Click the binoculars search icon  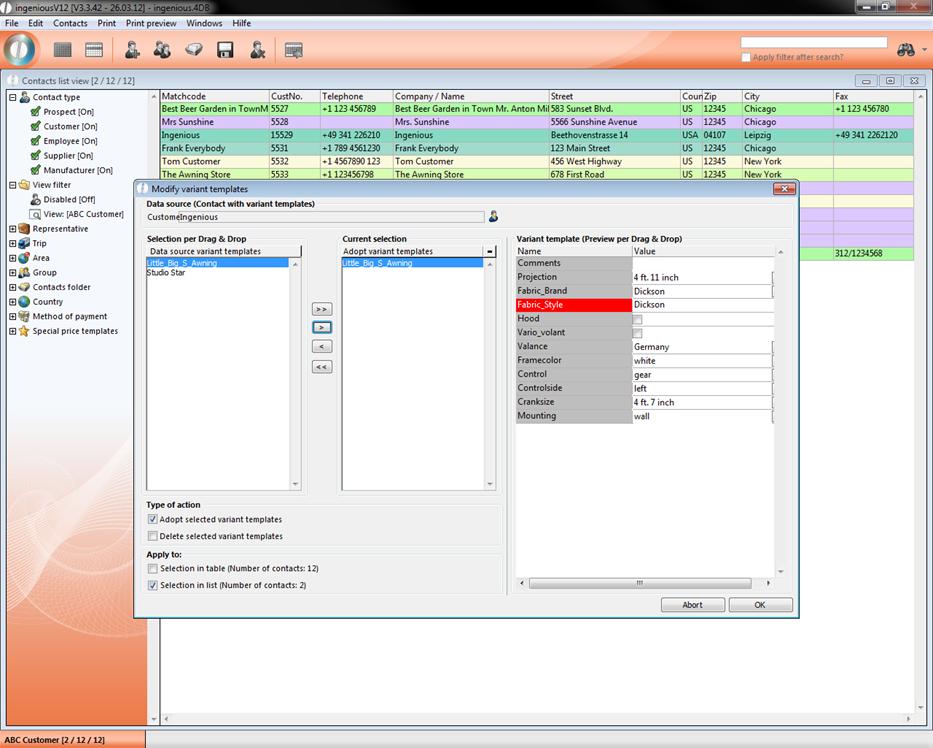[x=906, y=49]
